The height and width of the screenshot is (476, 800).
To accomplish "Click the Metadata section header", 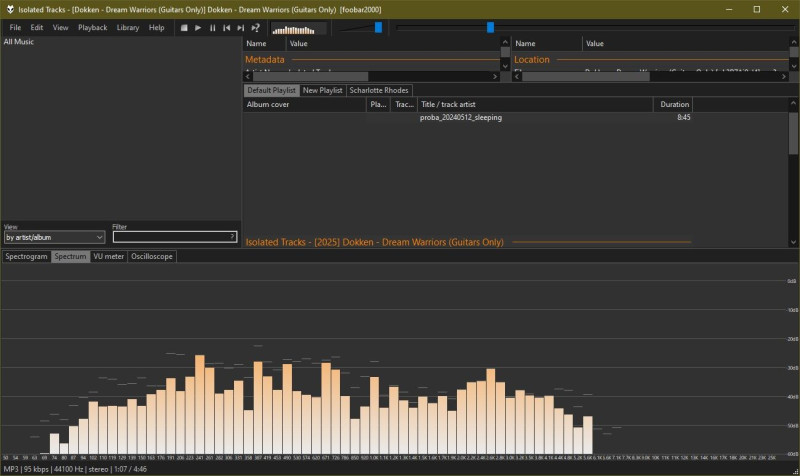I will point(265,60).
